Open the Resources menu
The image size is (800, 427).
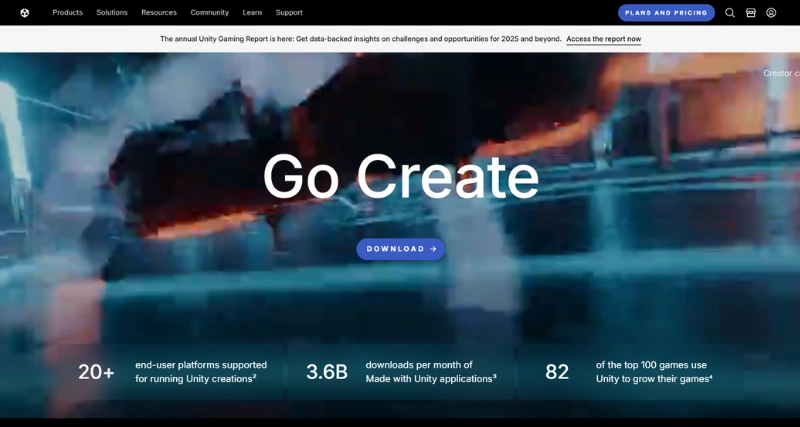(x=159, y=12)
